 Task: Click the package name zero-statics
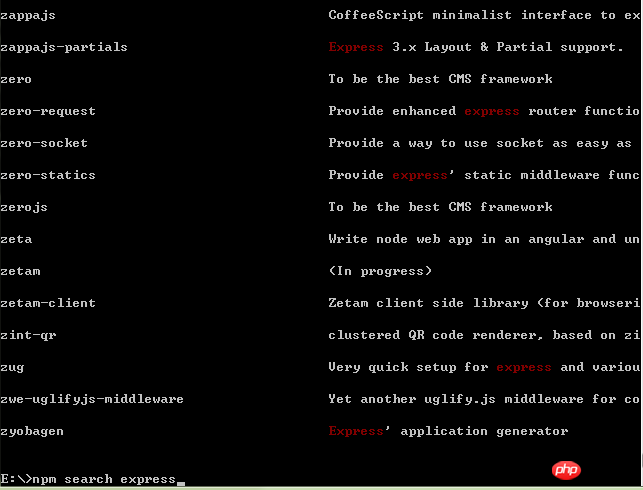point(48,175)
